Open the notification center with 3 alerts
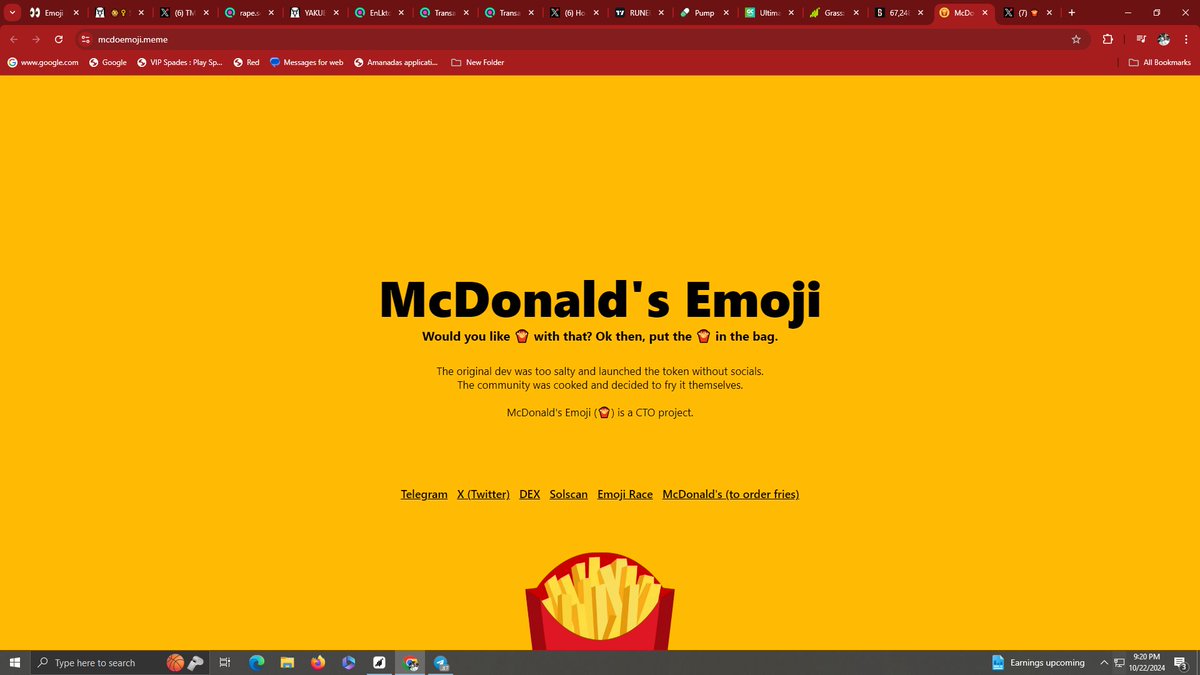Screen dimensions: 1200x675 click(x=1180, y=662)
